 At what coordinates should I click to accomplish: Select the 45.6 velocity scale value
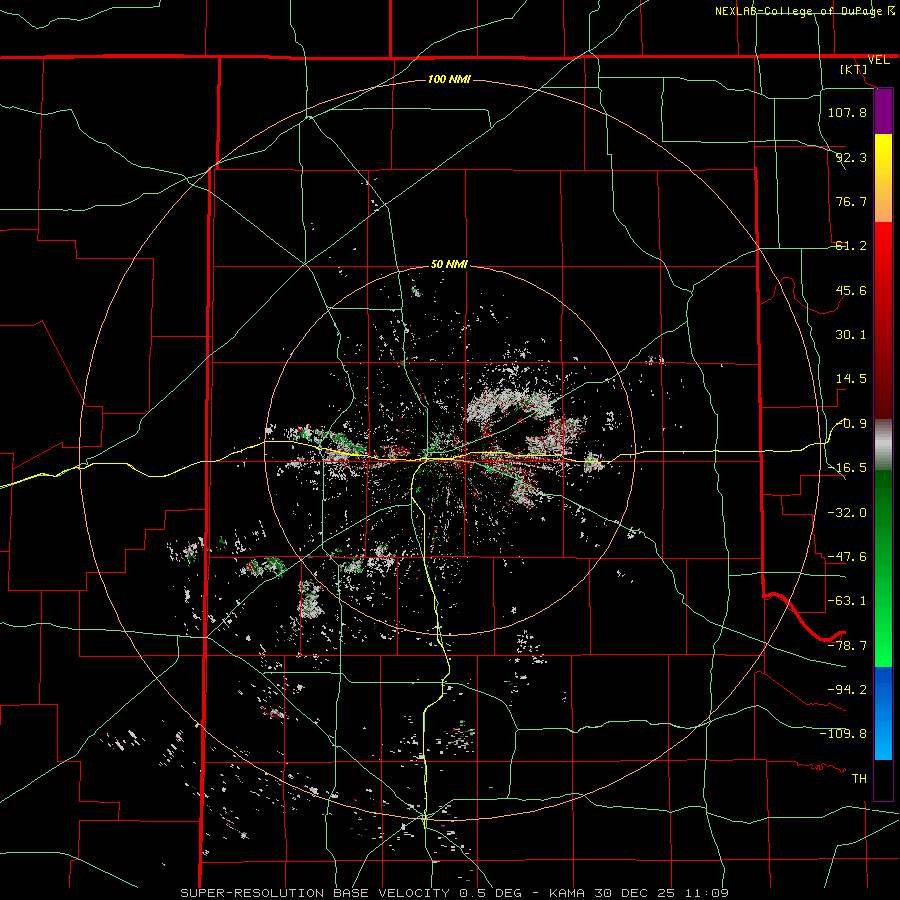click(x=851, y=290)
